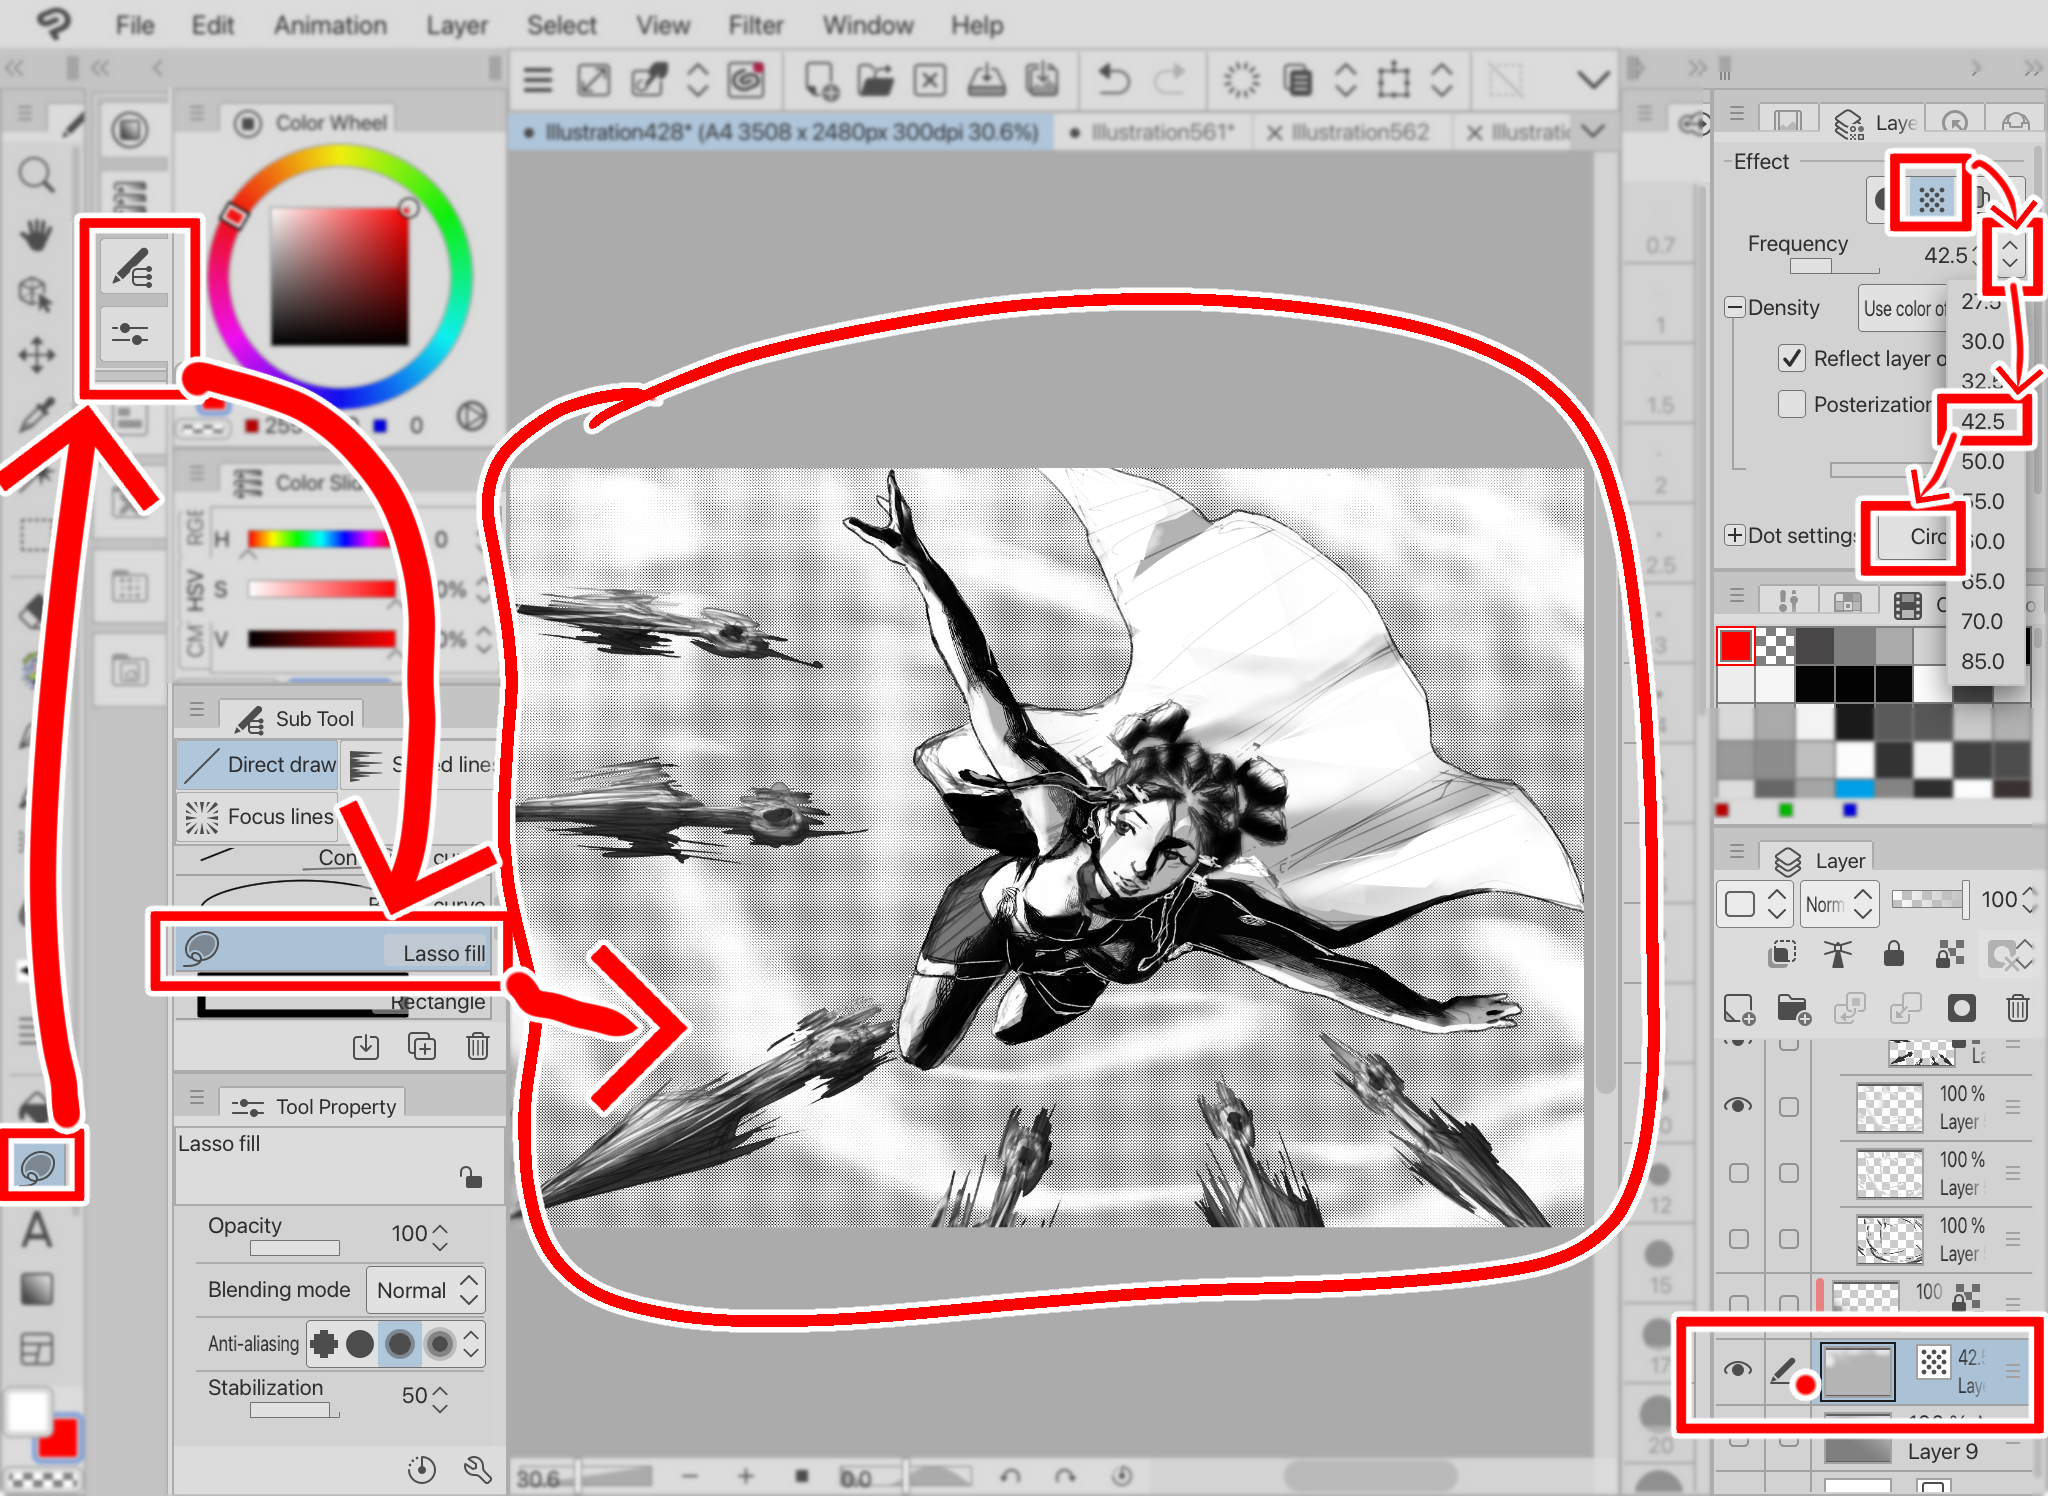Create a layer mask
The width and height of the screenshot is (2048, 1496).
pyautogui.click(x=1961, y=1008)
